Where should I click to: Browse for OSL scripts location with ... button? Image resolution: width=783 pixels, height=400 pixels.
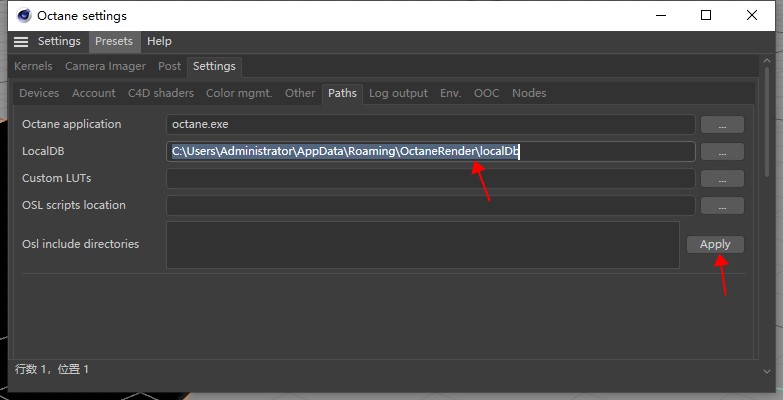[722, 206]
